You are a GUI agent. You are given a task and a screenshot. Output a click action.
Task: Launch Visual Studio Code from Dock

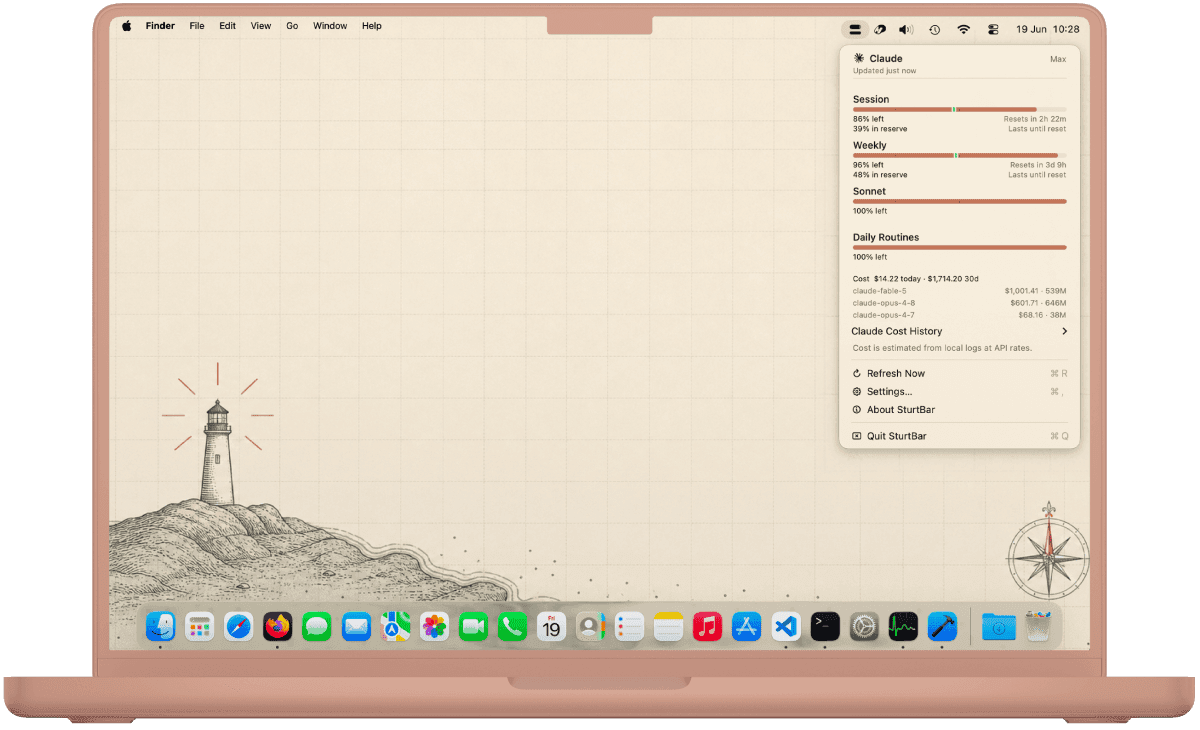click(786, 627)
